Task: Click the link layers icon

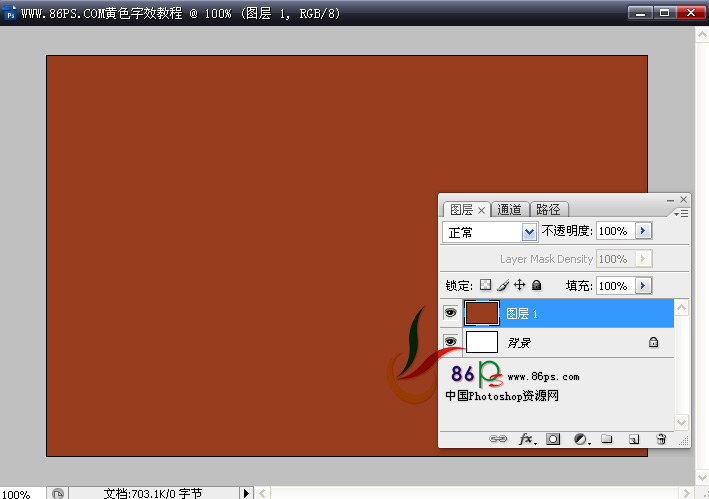Action: coord(498,438)
